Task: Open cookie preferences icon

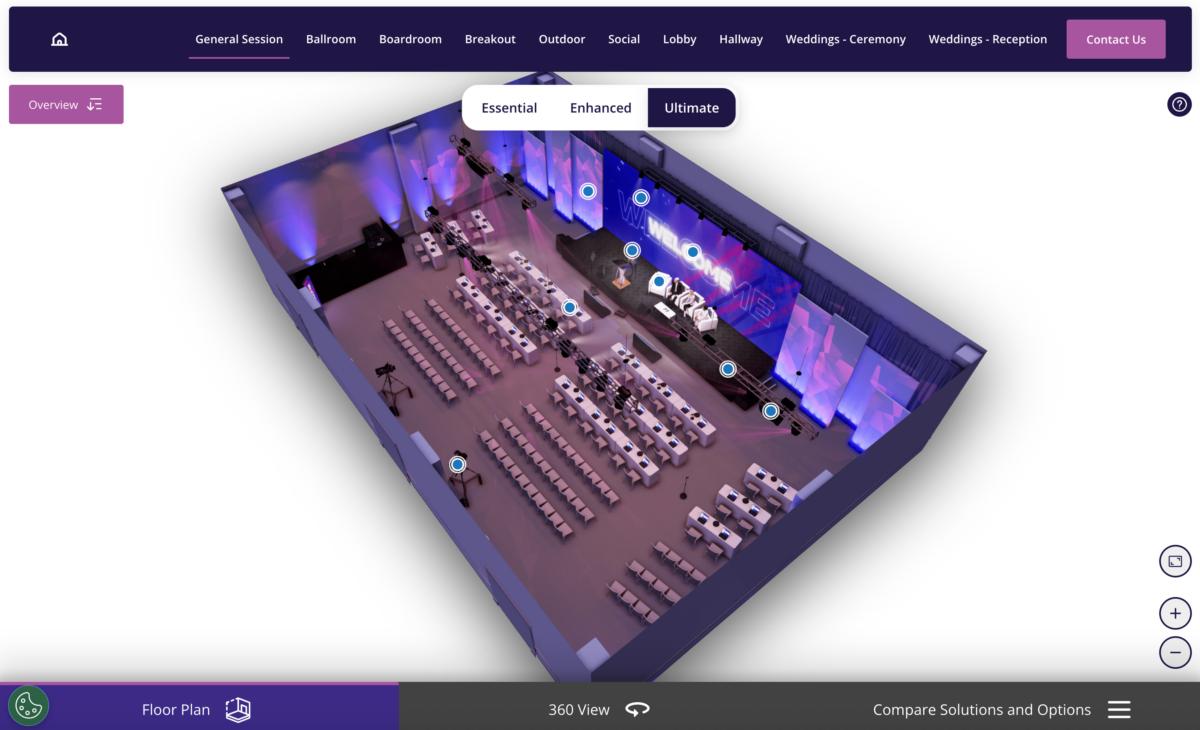Action: coord(28,706)
